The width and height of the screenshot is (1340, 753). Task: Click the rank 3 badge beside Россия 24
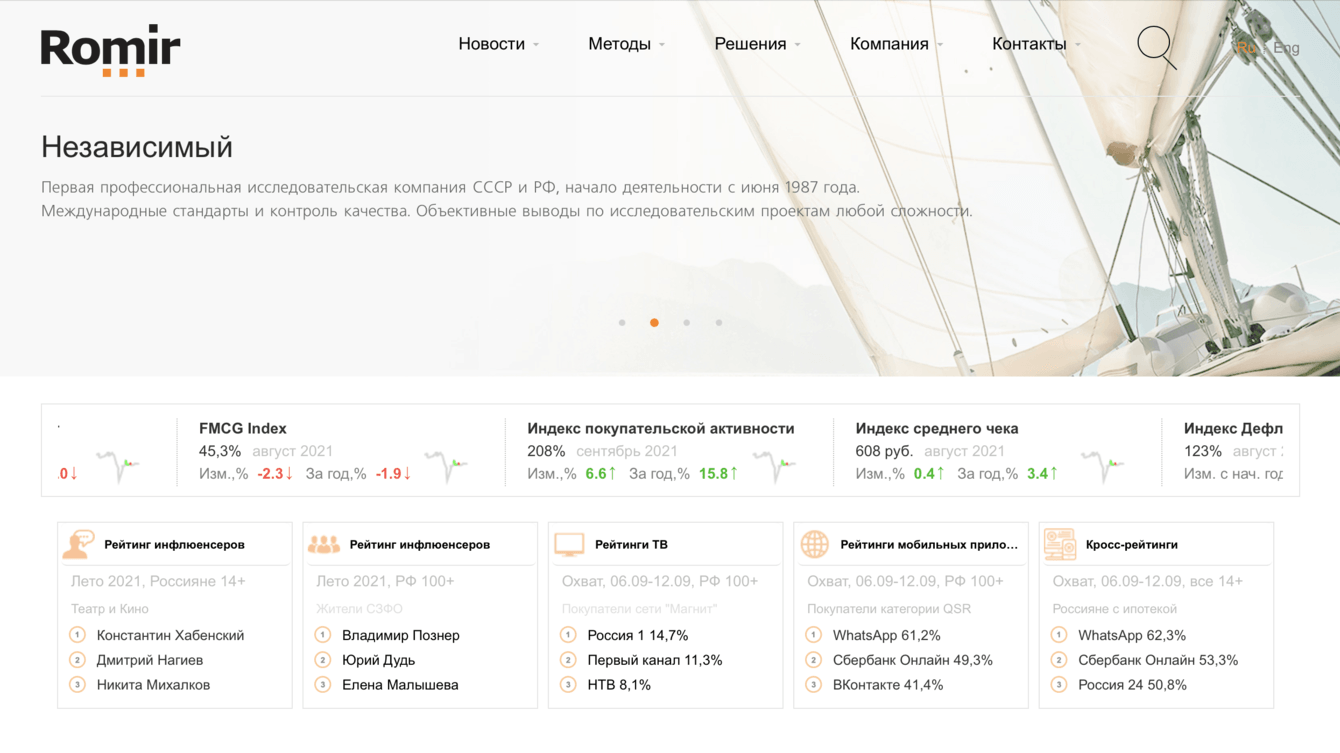[x=1059, y=685]
